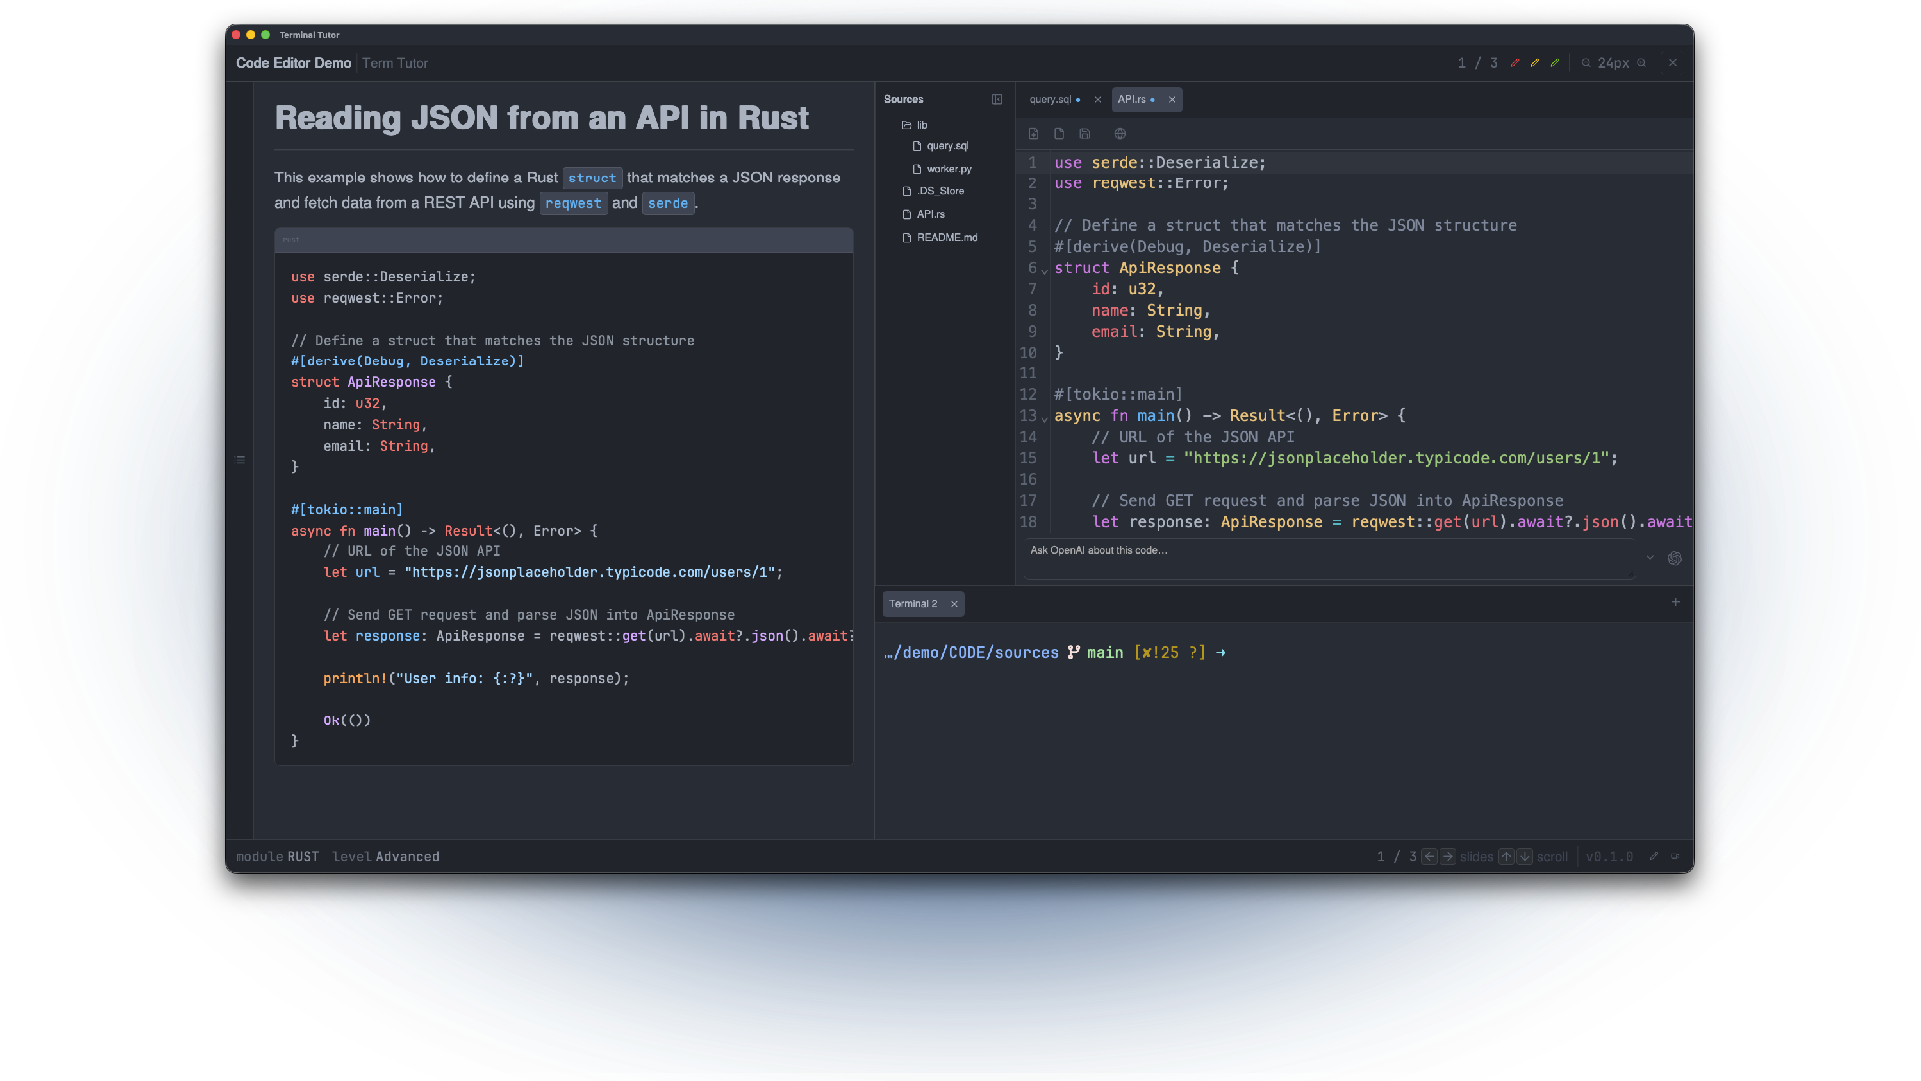Add a new terminal with plus icon
Image resolution: width=1921 pixels, height=1081 pixels.
[x=1676, y=602]
